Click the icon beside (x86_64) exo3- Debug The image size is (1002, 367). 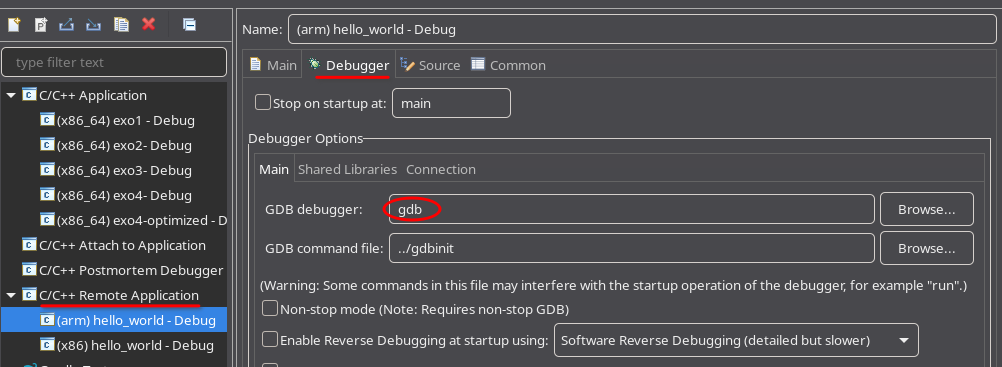point(47,170)
